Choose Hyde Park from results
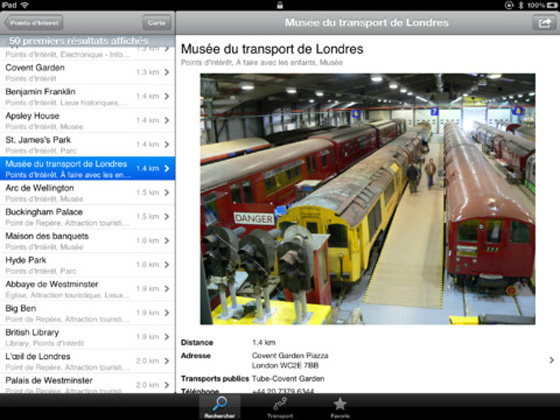 coord(88,265)
